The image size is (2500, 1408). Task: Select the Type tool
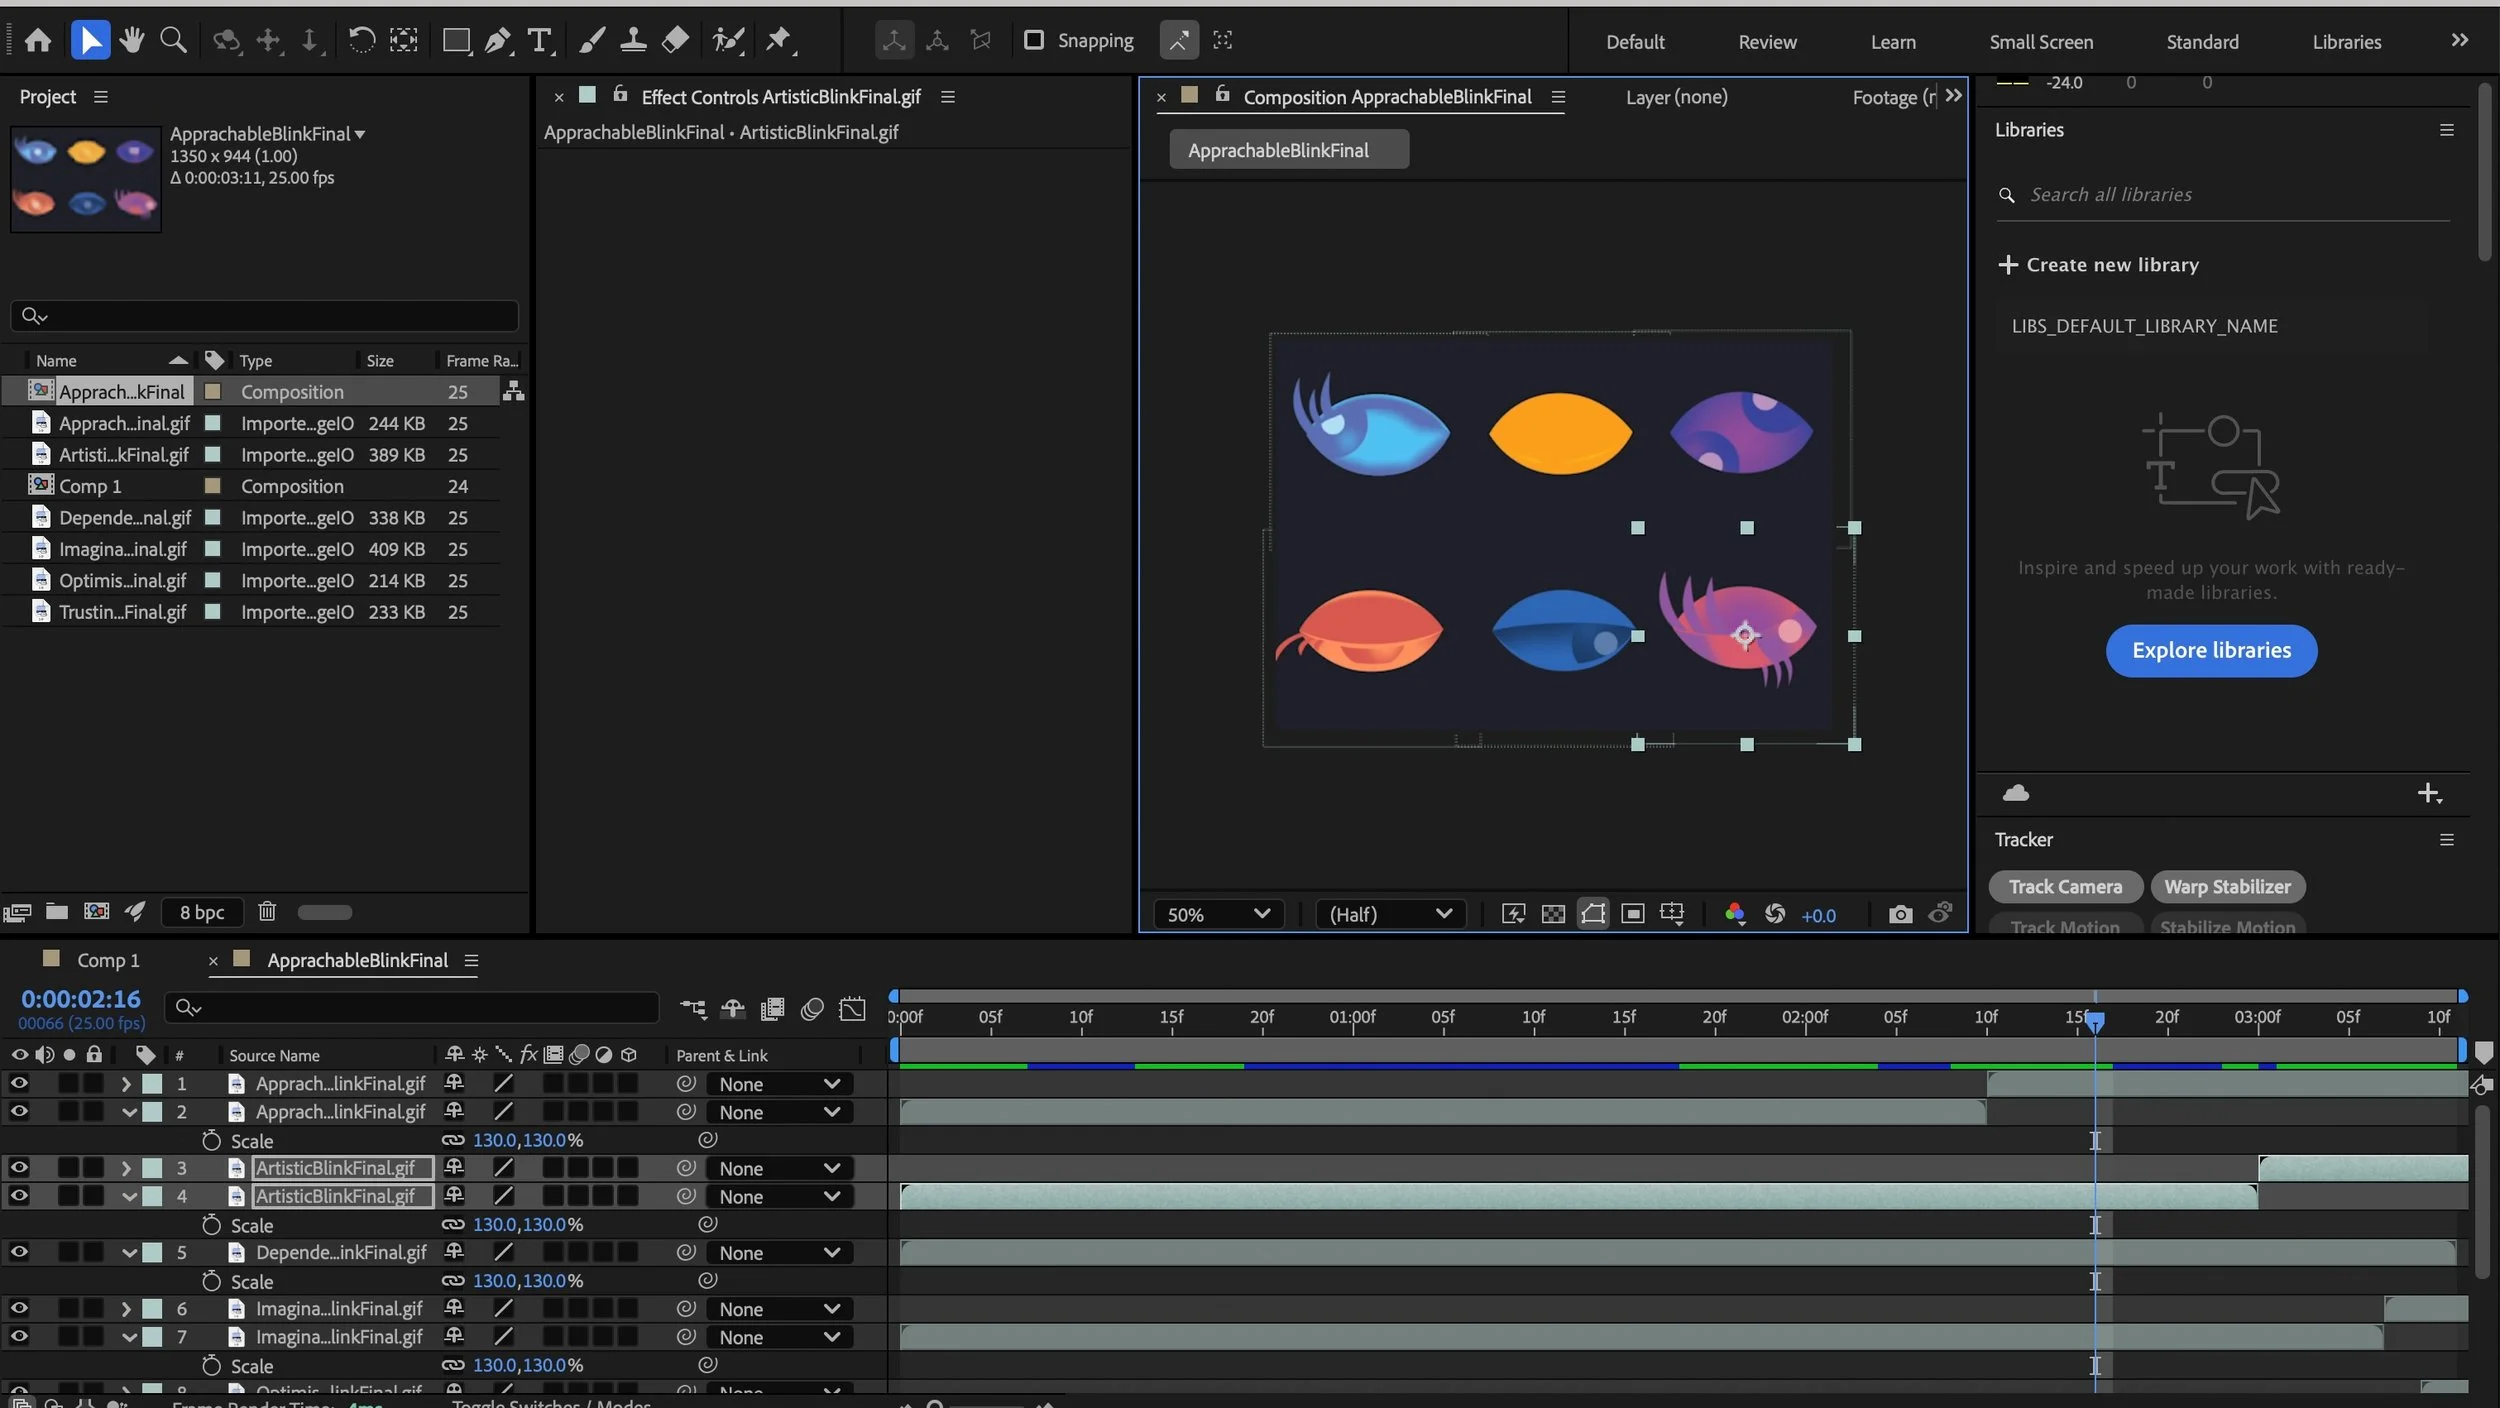click(539, 40)
